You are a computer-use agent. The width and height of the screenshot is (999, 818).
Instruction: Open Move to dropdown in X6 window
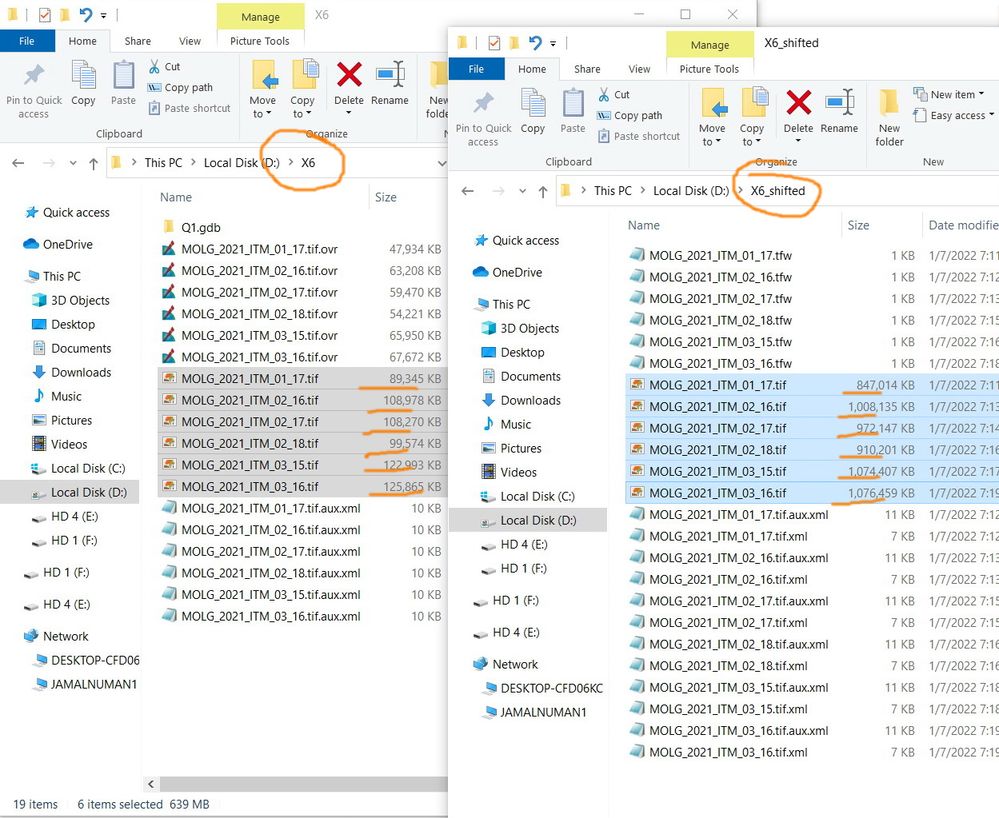(262, 89)
